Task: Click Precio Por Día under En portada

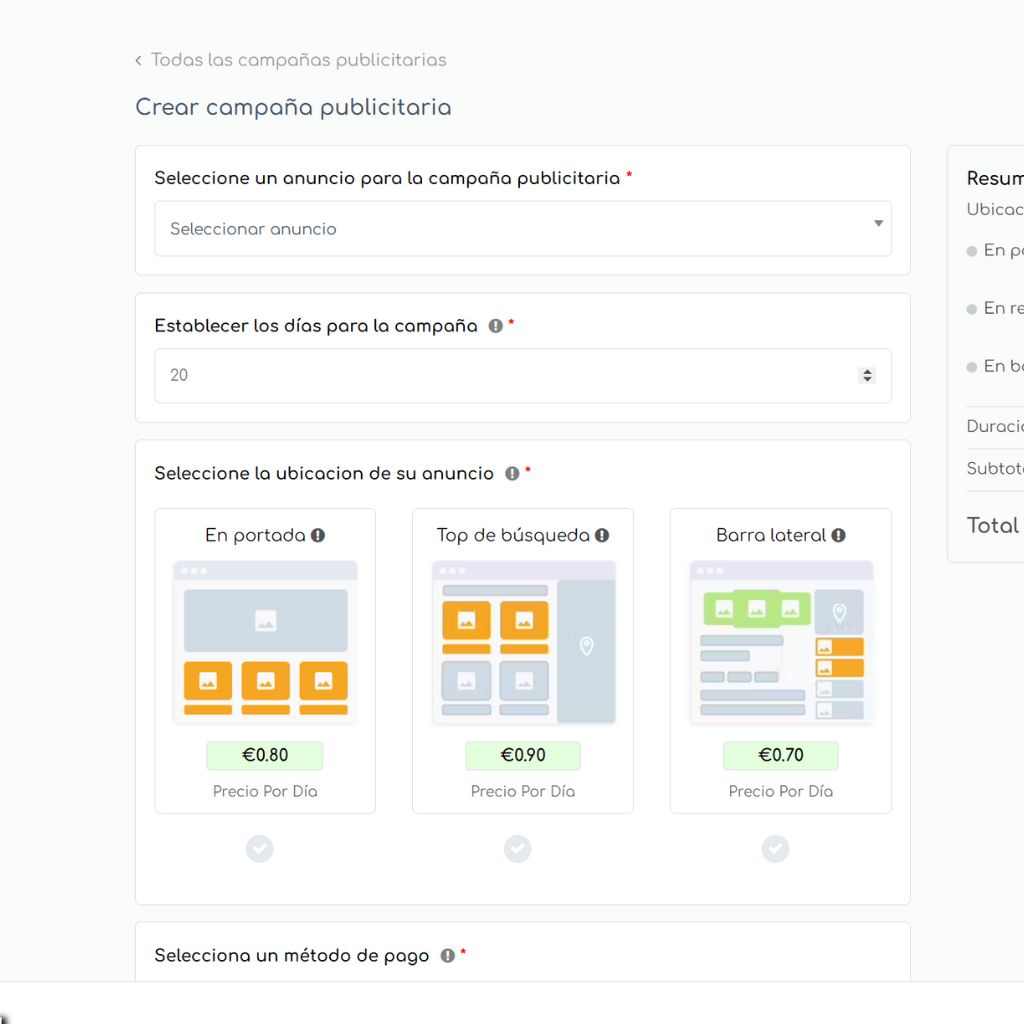Action: click(x=265, y=792)
